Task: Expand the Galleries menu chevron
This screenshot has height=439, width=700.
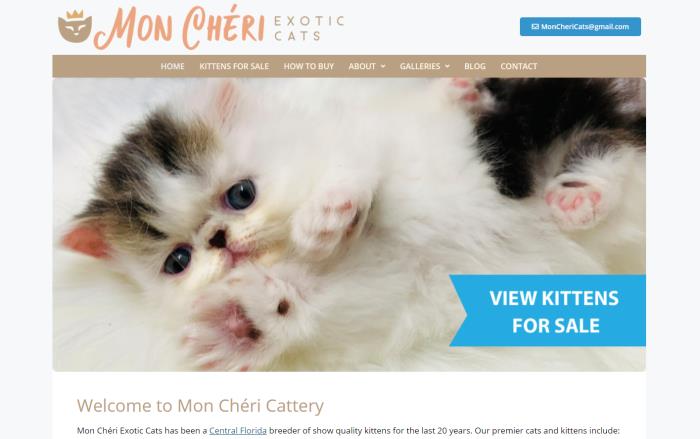Action: coord(447,67)
